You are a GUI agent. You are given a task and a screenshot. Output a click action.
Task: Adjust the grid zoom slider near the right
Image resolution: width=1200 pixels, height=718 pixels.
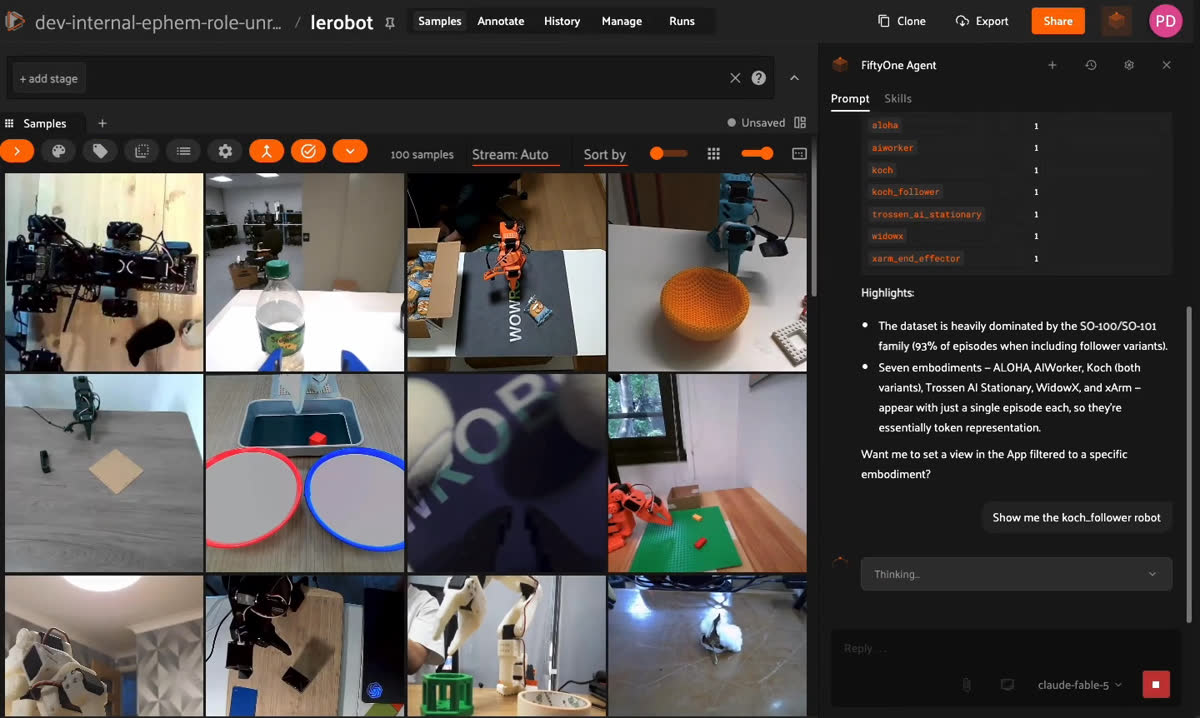[757, 153]
